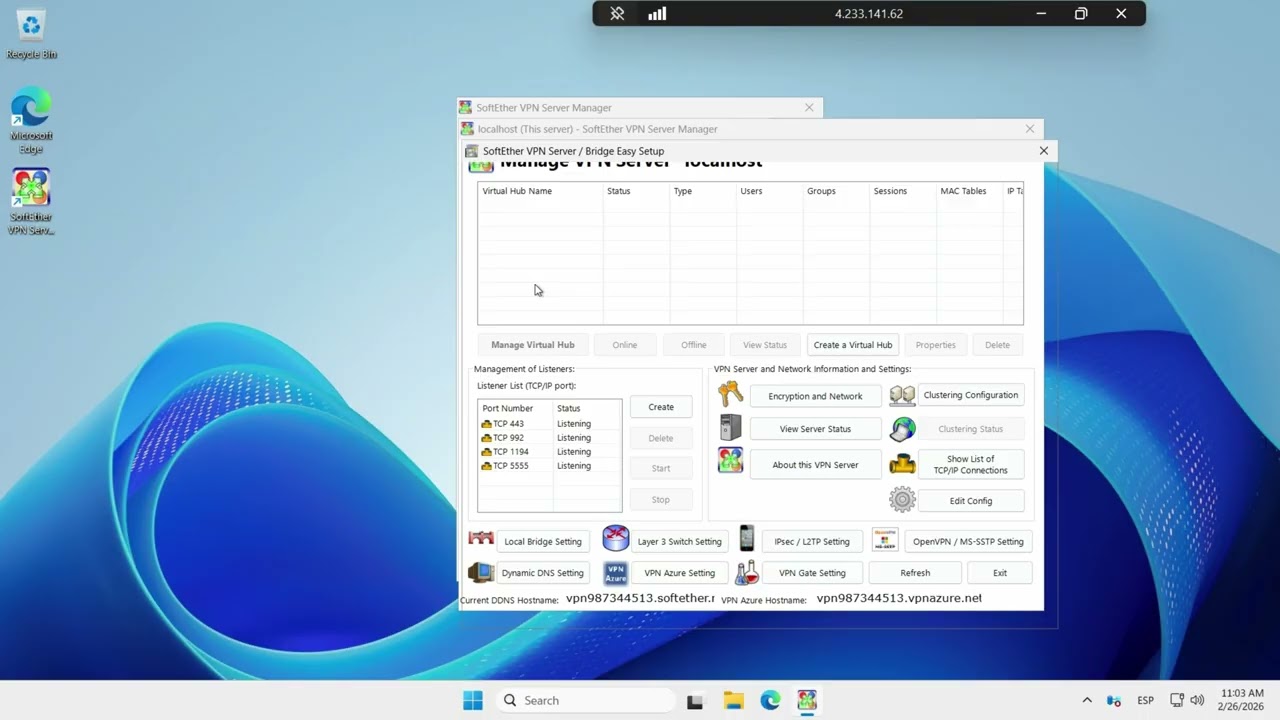Click the View Server Status button
Viewport: 1280px width, 720px height.
pyautogui.click(x=815, y=429)
